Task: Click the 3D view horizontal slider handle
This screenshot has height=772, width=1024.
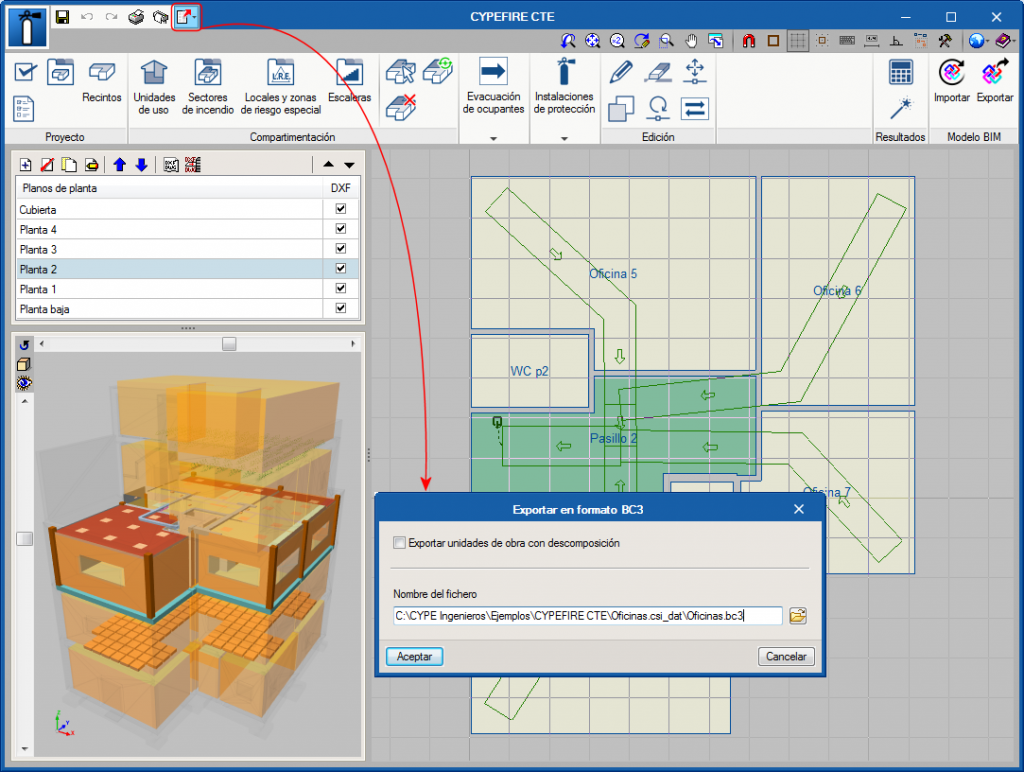Action: tap(229, 343)
